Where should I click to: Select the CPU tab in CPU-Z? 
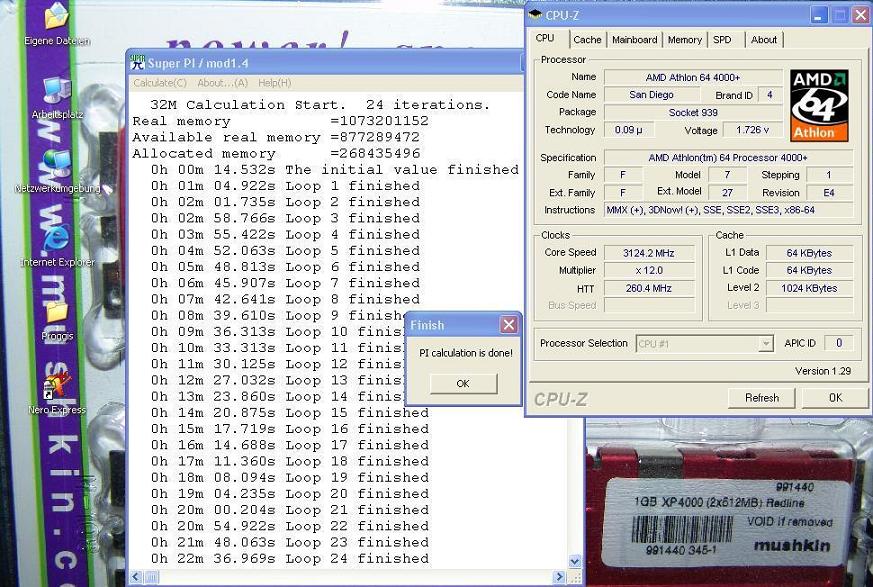(545, 38)
